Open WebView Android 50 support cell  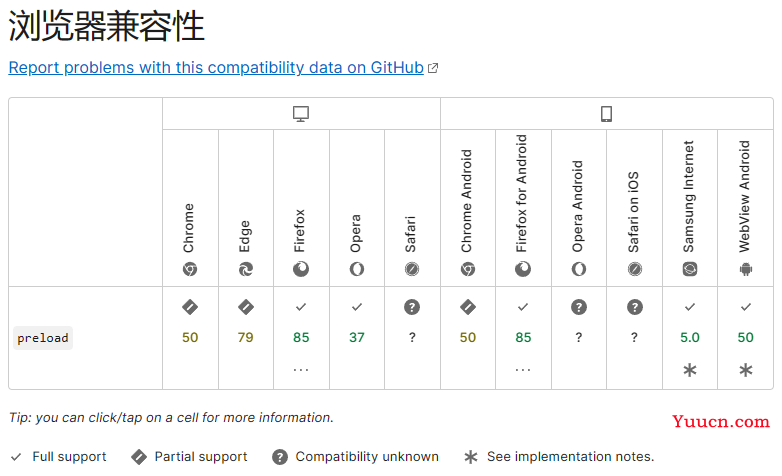coord(746,338)
